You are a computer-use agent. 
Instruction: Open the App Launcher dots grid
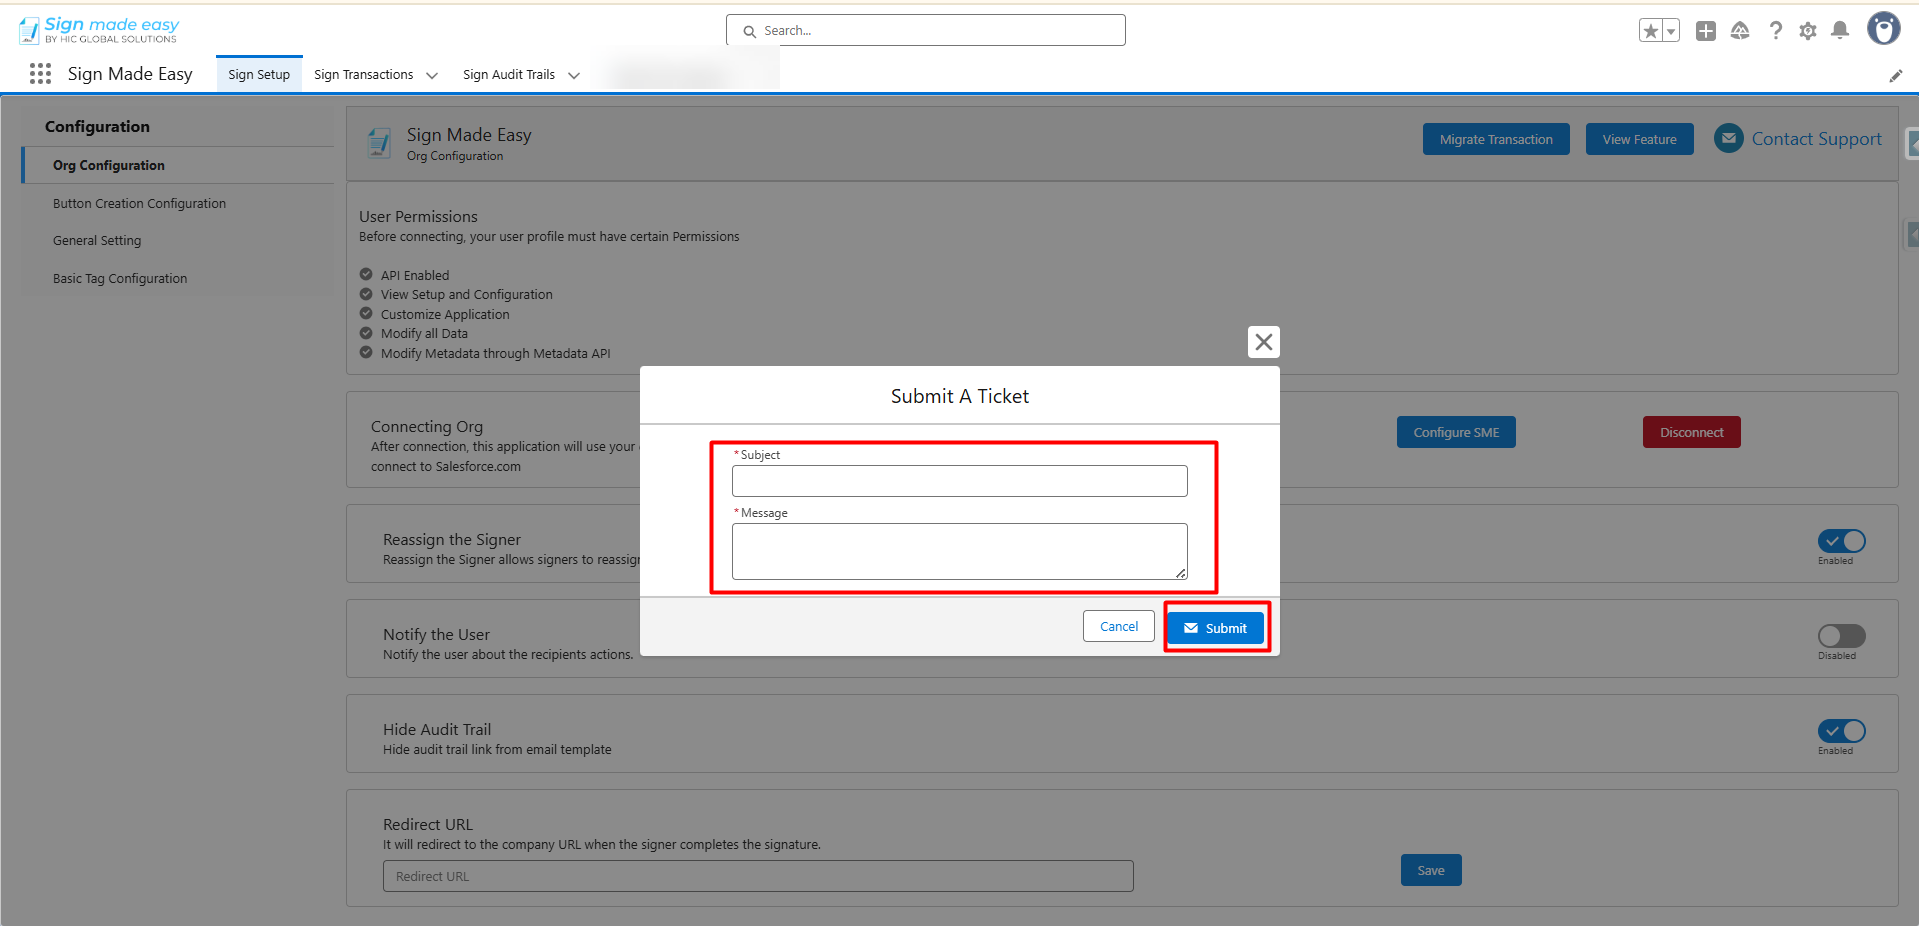click(x=40, y=74)
